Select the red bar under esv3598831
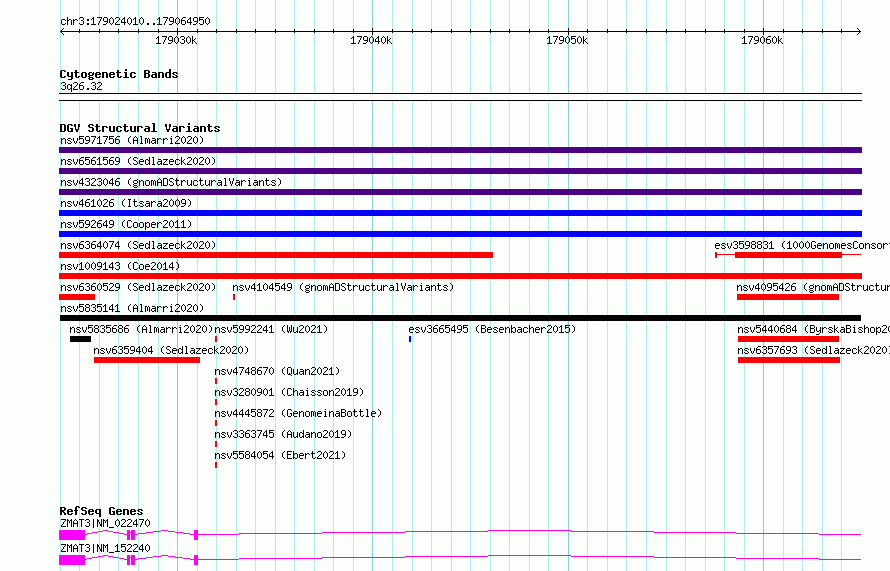This screenshot has width=890, height=571. (x=788, y=255)
